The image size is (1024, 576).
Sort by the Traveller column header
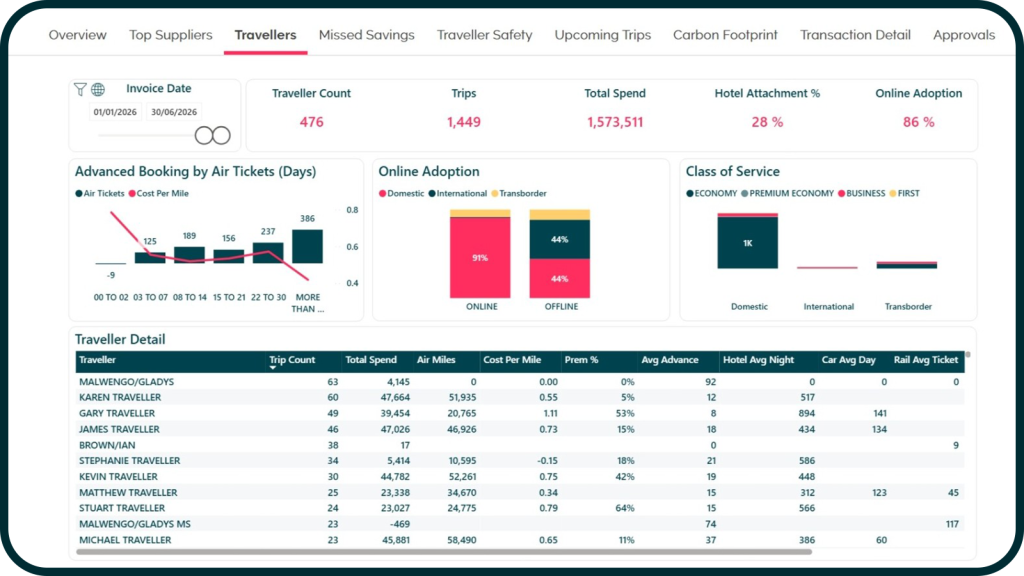pos(97,360)
